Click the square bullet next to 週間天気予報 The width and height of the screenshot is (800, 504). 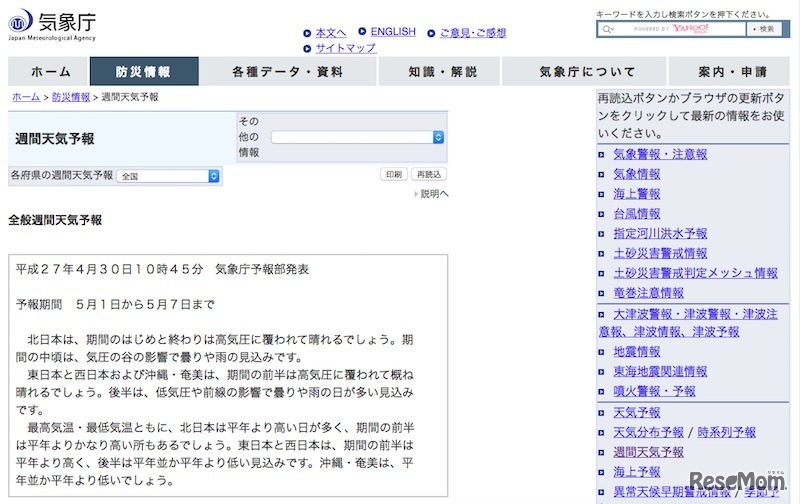tap(602, 452)
